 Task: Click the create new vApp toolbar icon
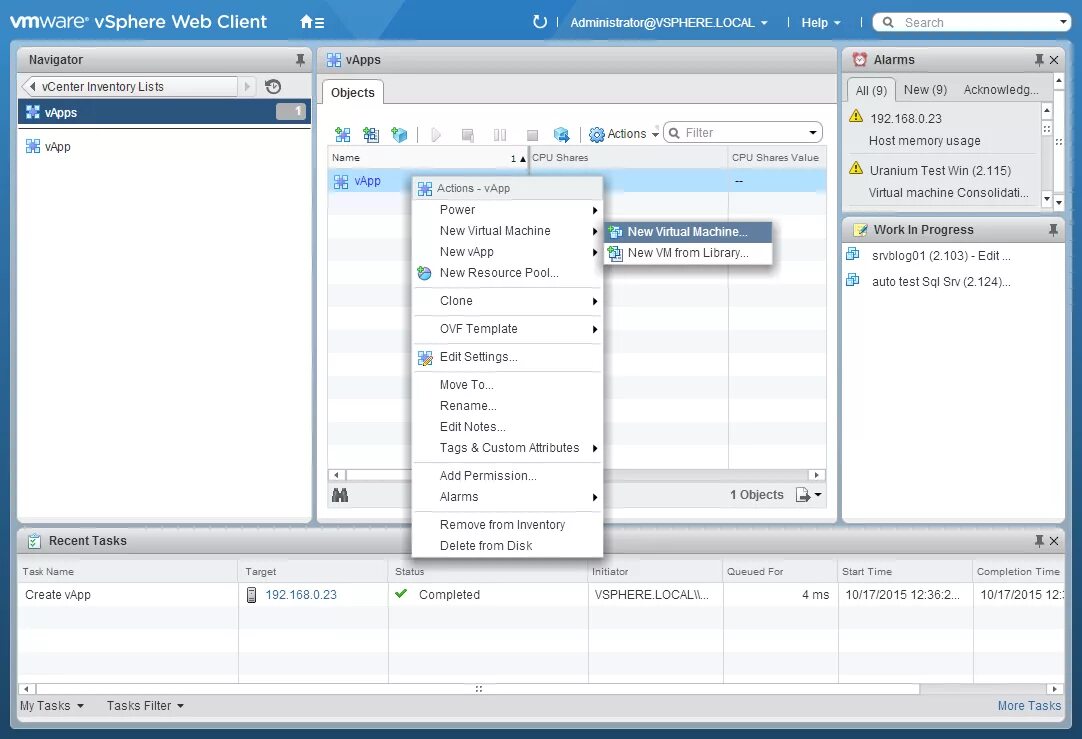tap(342, 134)
